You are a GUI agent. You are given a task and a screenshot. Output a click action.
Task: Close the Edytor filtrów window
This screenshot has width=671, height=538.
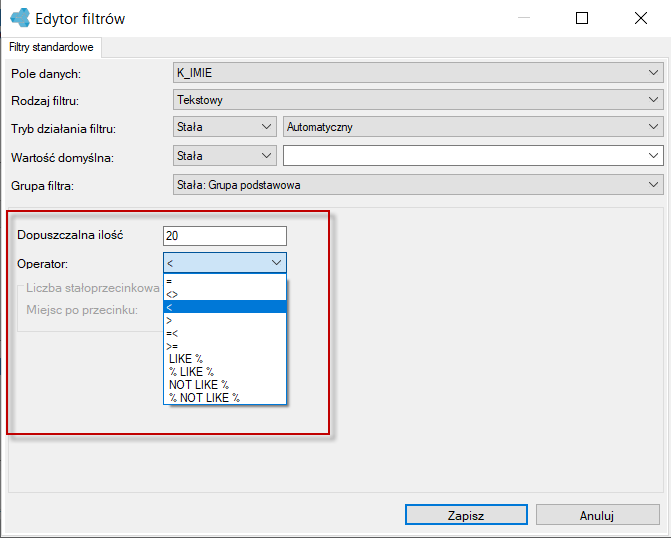[x=641, y=18]
